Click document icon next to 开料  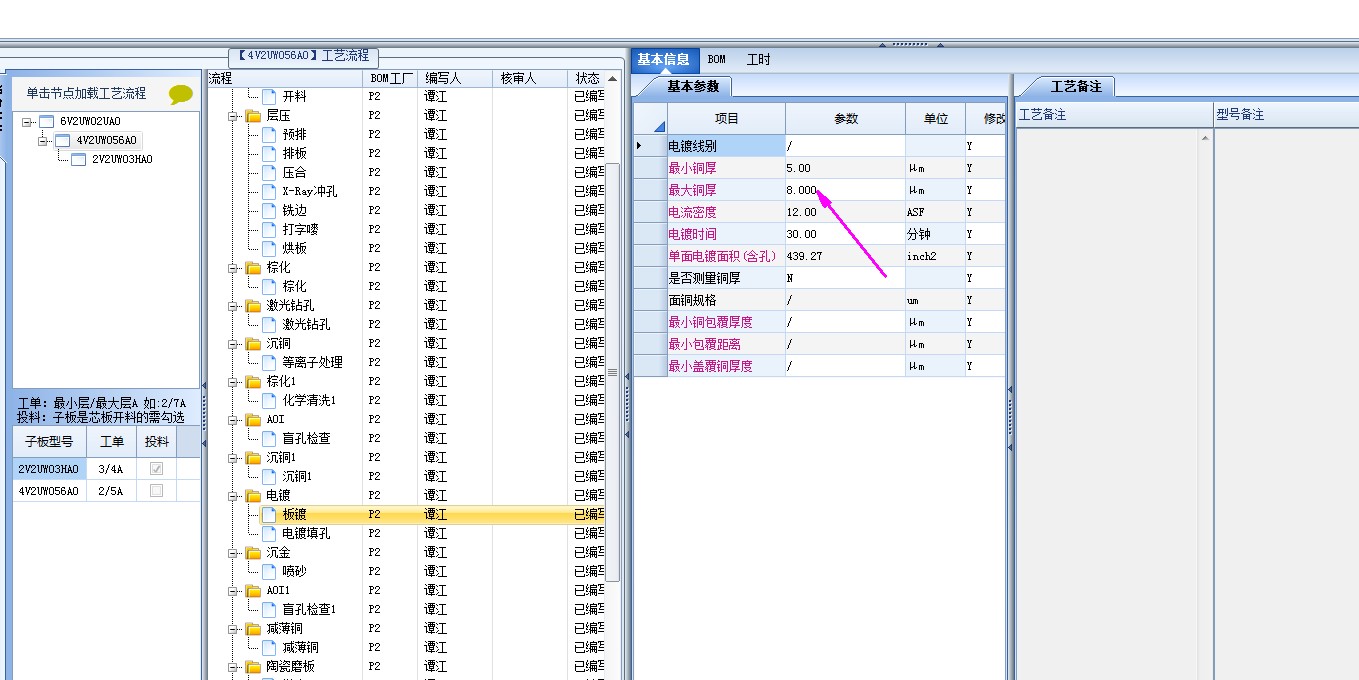point(269,97)
